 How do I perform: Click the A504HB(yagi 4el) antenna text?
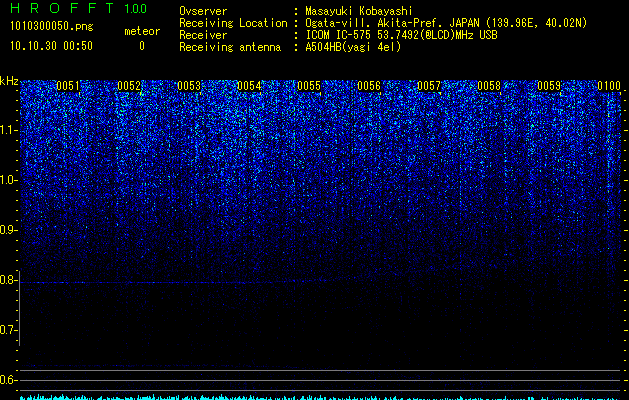(x=353, y=47)
